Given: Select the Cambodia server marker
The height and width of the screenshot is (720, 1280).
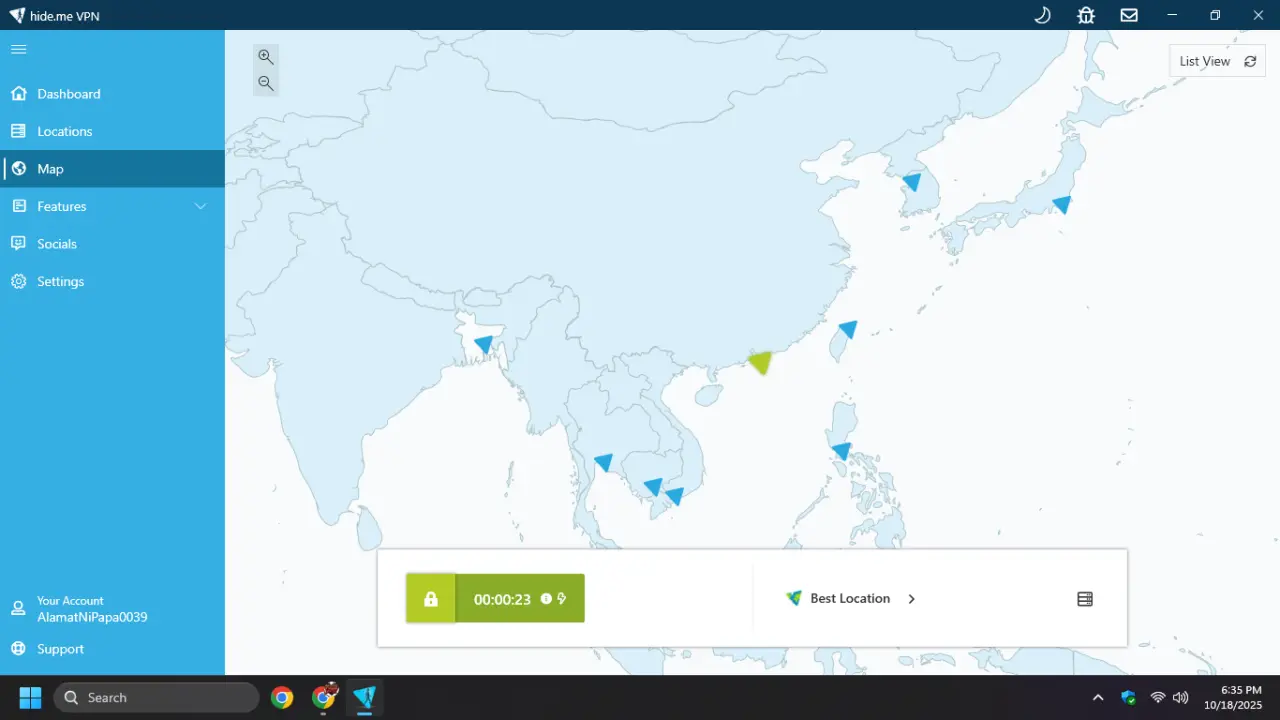Looking at the screenshot, I should point(653,487).
